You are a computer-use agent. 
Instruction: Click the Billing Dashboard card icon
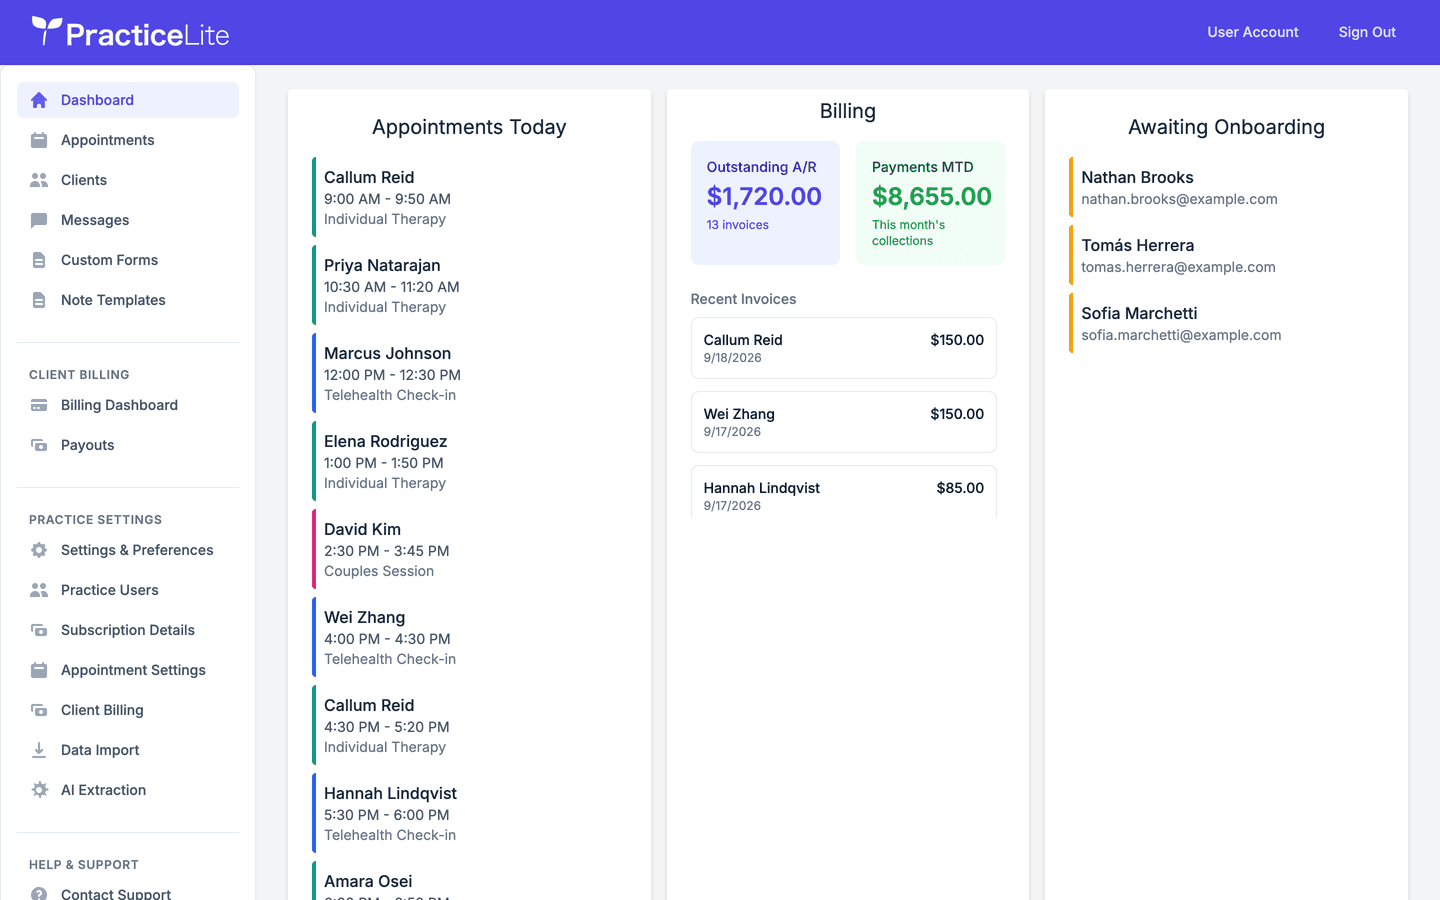coord(39,405)
